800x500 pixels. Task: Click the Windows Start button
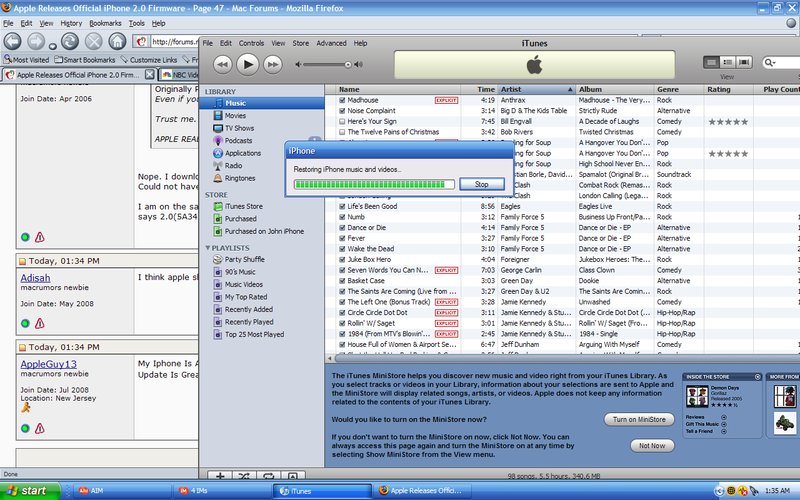tap(30, 491)
